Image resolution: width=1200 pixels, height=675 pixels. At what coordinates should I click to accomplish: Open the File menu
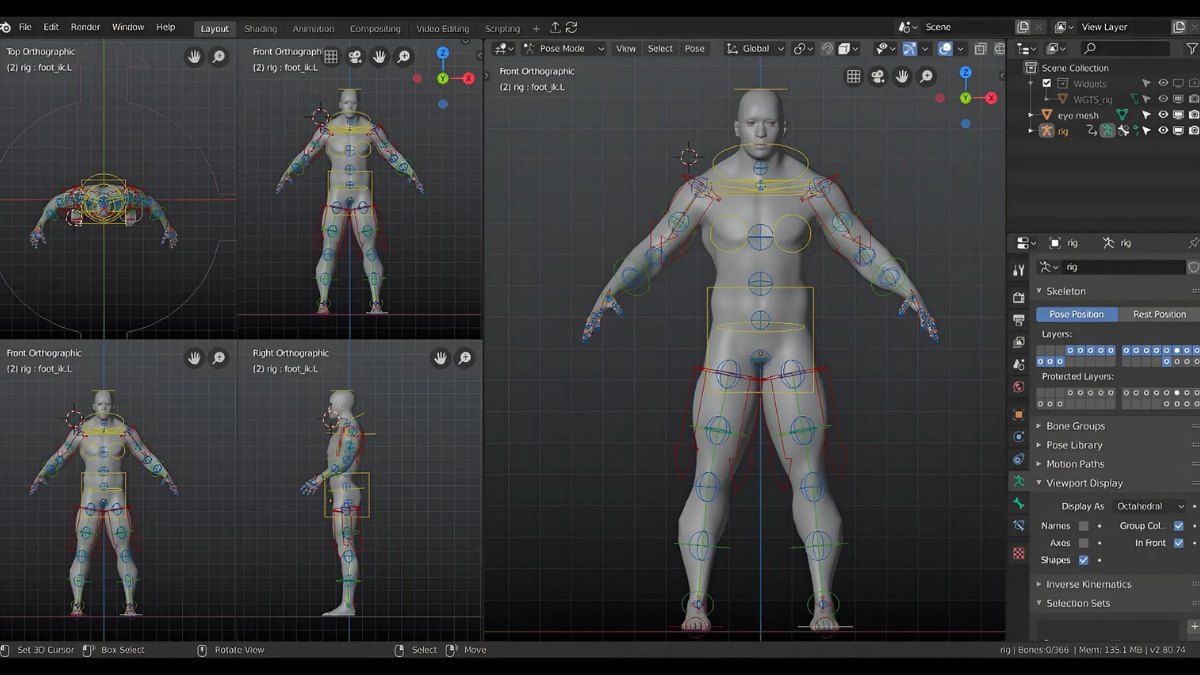pyautogui.click(x=25, y=27)
